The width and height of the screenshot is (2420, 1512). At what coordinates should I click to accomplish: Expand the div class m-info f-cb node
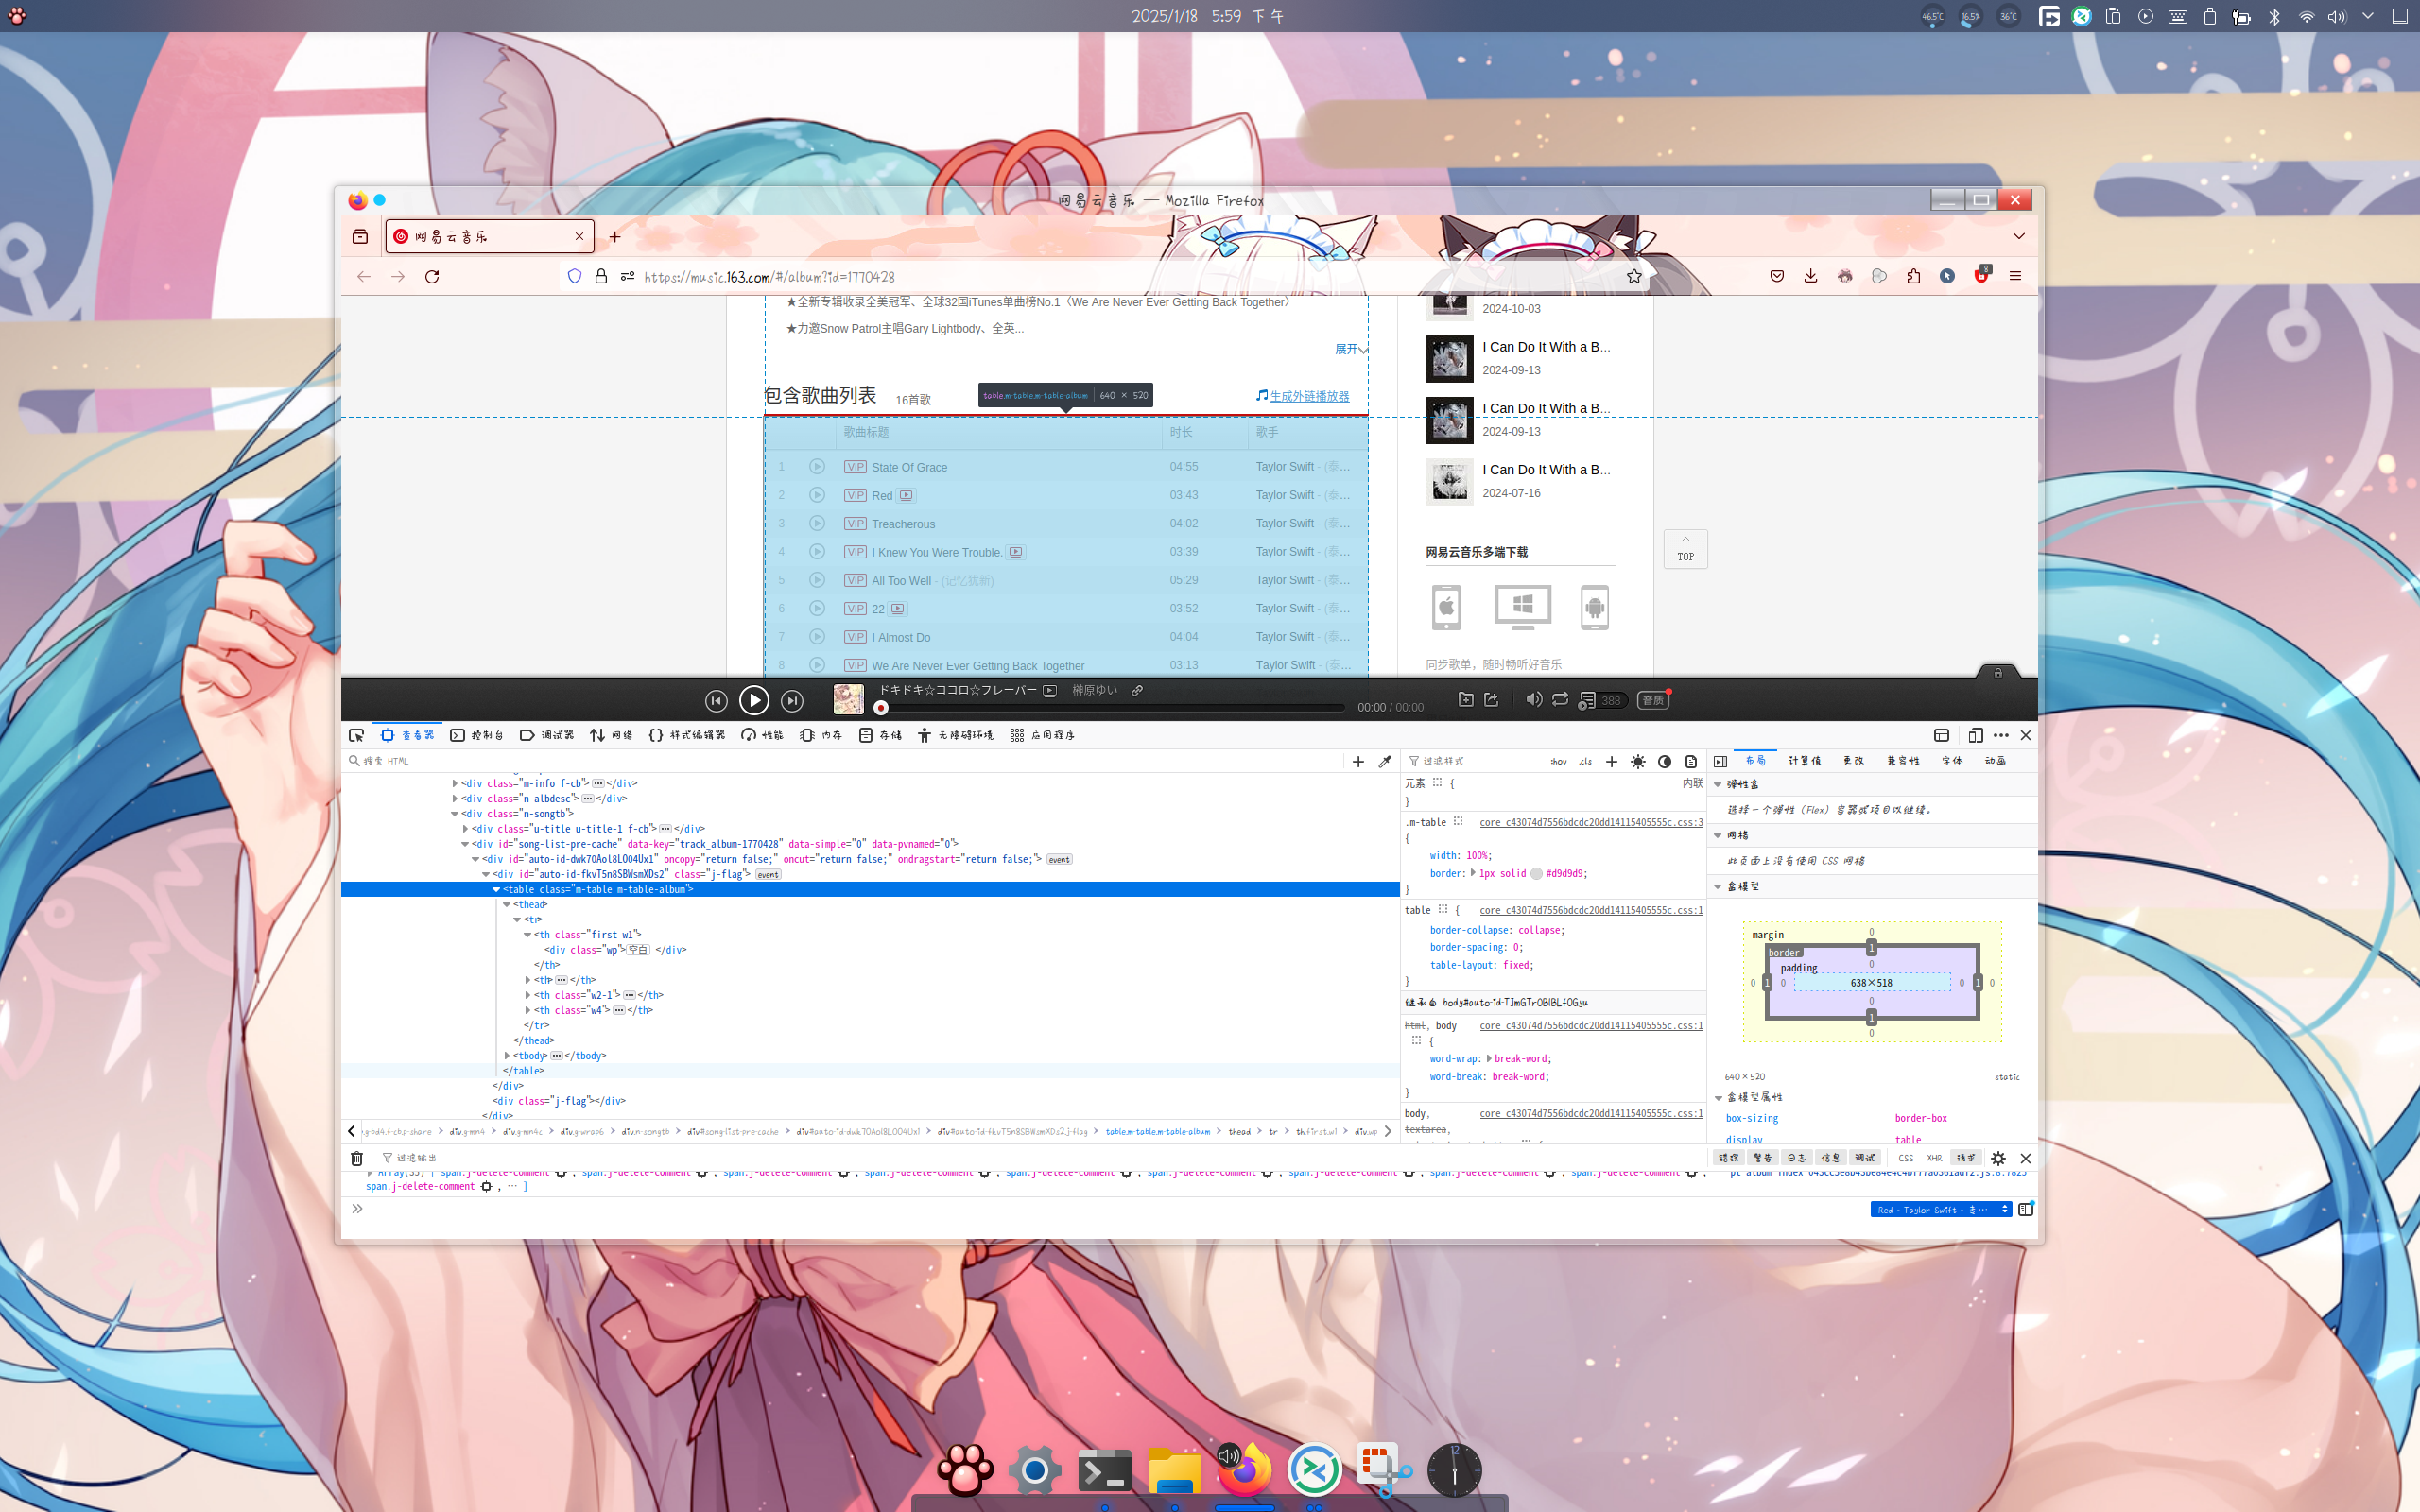(x=455, y=784)
